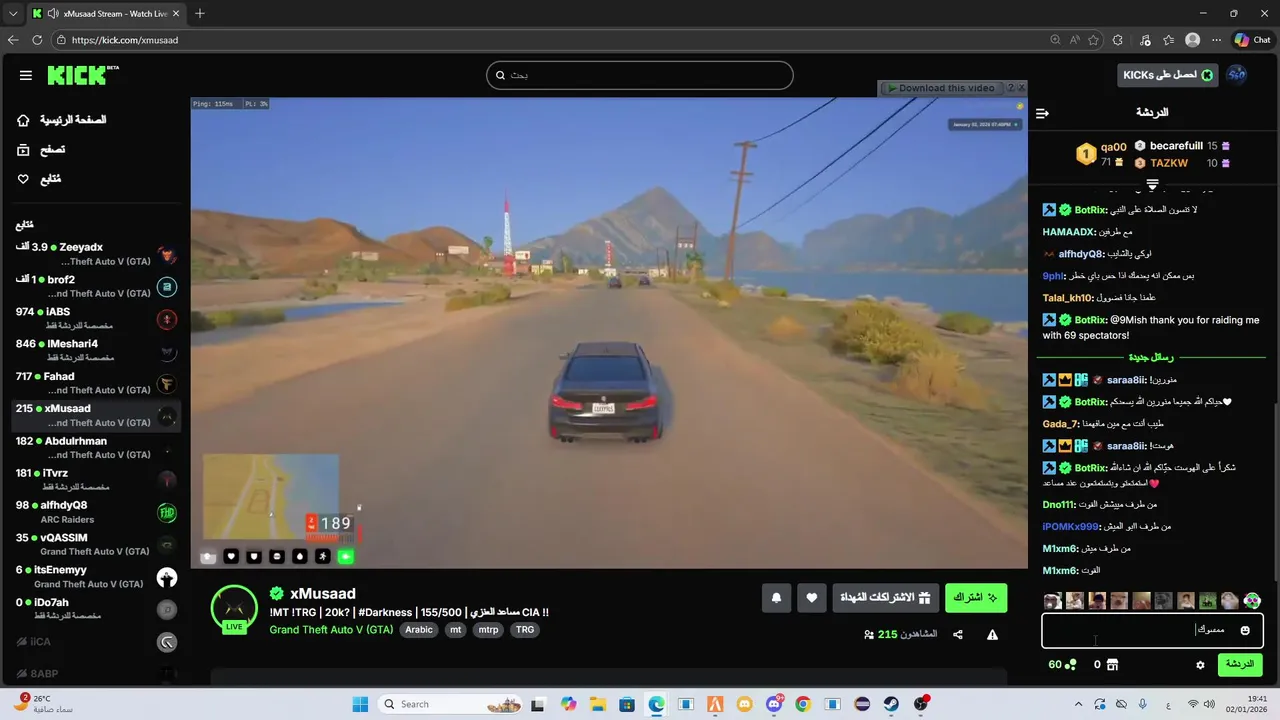This screenshot has width=1280, height=720.
Task: Show hidden system tray icons chevron
Action: [1077, 704]
